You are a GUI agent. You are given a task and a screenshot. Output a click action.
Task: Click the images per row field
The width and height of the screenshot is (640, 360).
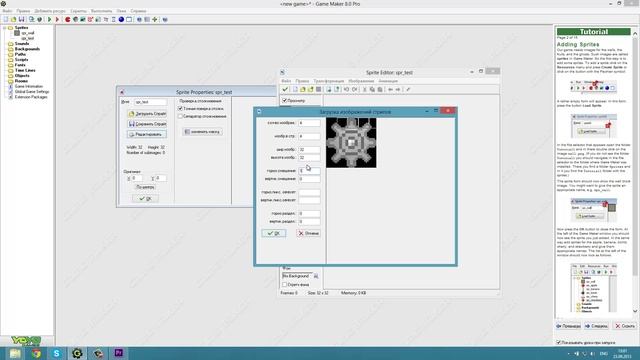click(309, 136)
